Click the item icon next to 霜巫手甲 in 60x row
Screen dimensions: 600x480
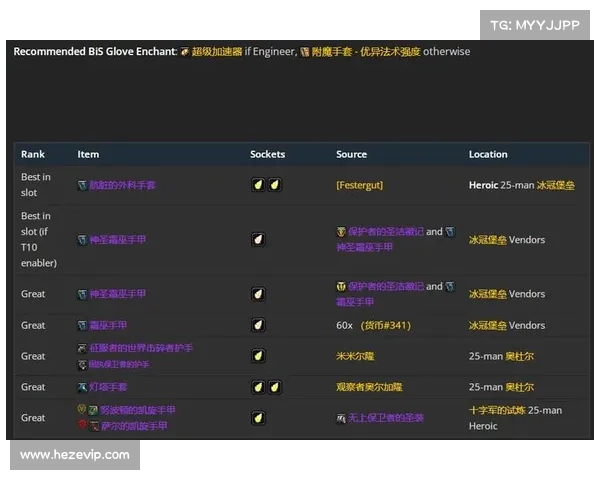point(82,326)
